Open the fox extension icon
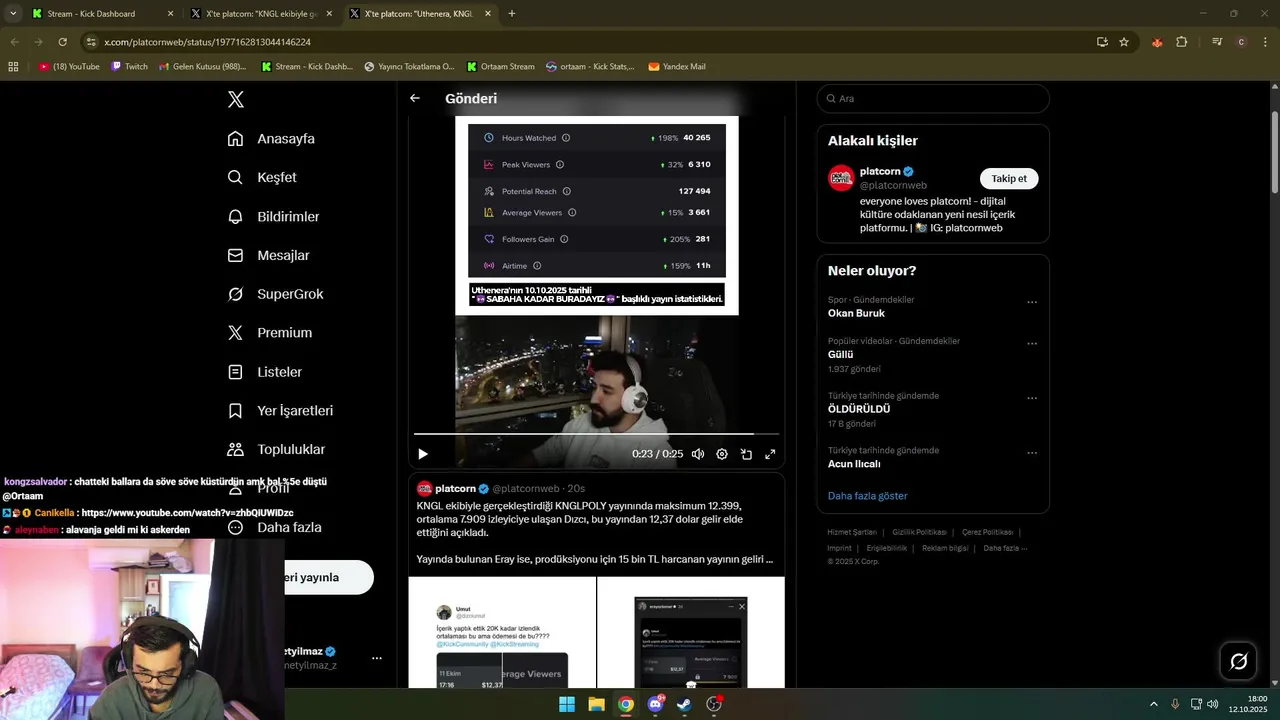The image size is (1280, 720). (1157, 42)
